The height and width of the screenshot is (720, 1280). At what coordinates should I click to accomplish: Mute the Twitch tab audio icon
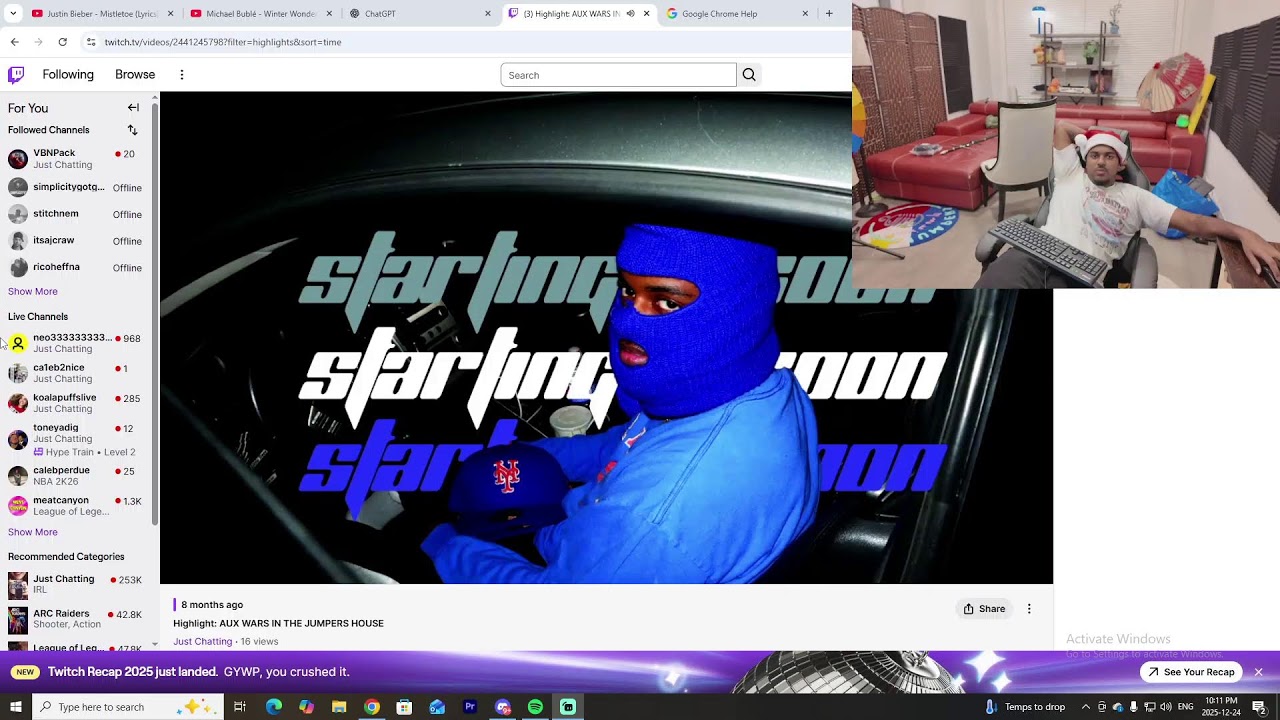(630, 14)
